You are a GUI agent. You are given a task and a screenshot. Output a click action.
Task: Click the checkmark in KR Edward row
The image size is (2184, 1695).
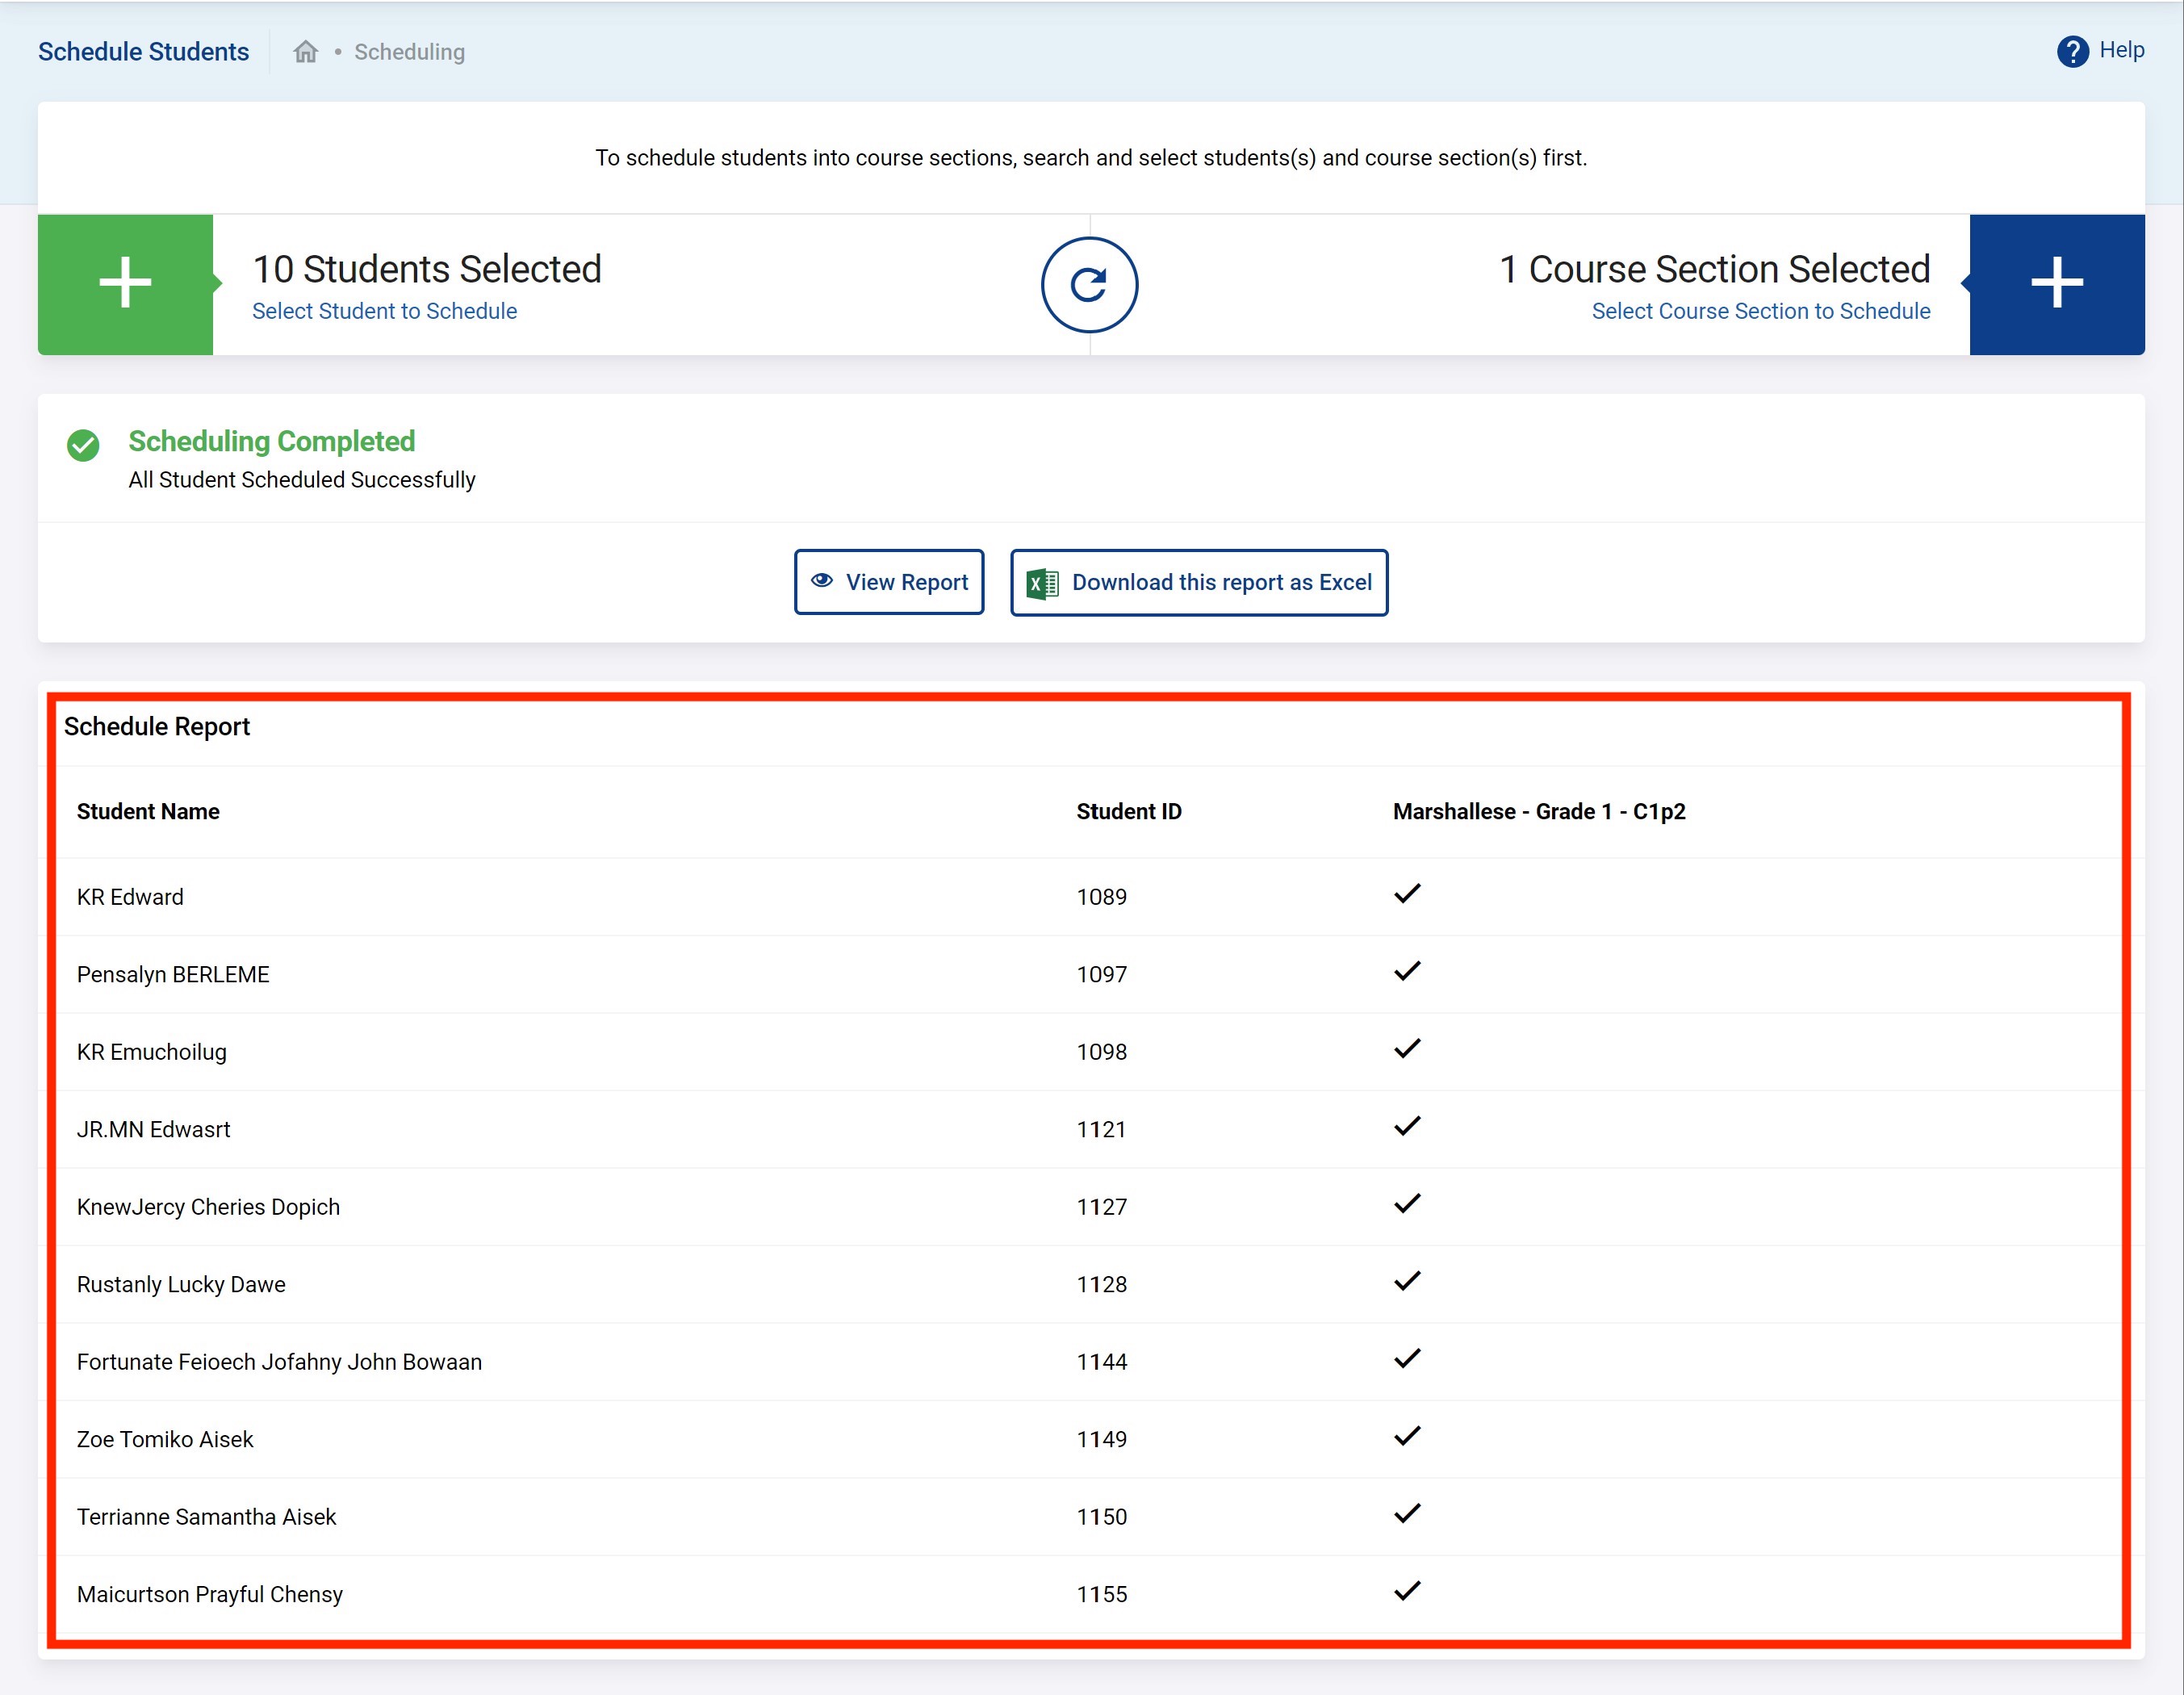(x=1406, y=894)
